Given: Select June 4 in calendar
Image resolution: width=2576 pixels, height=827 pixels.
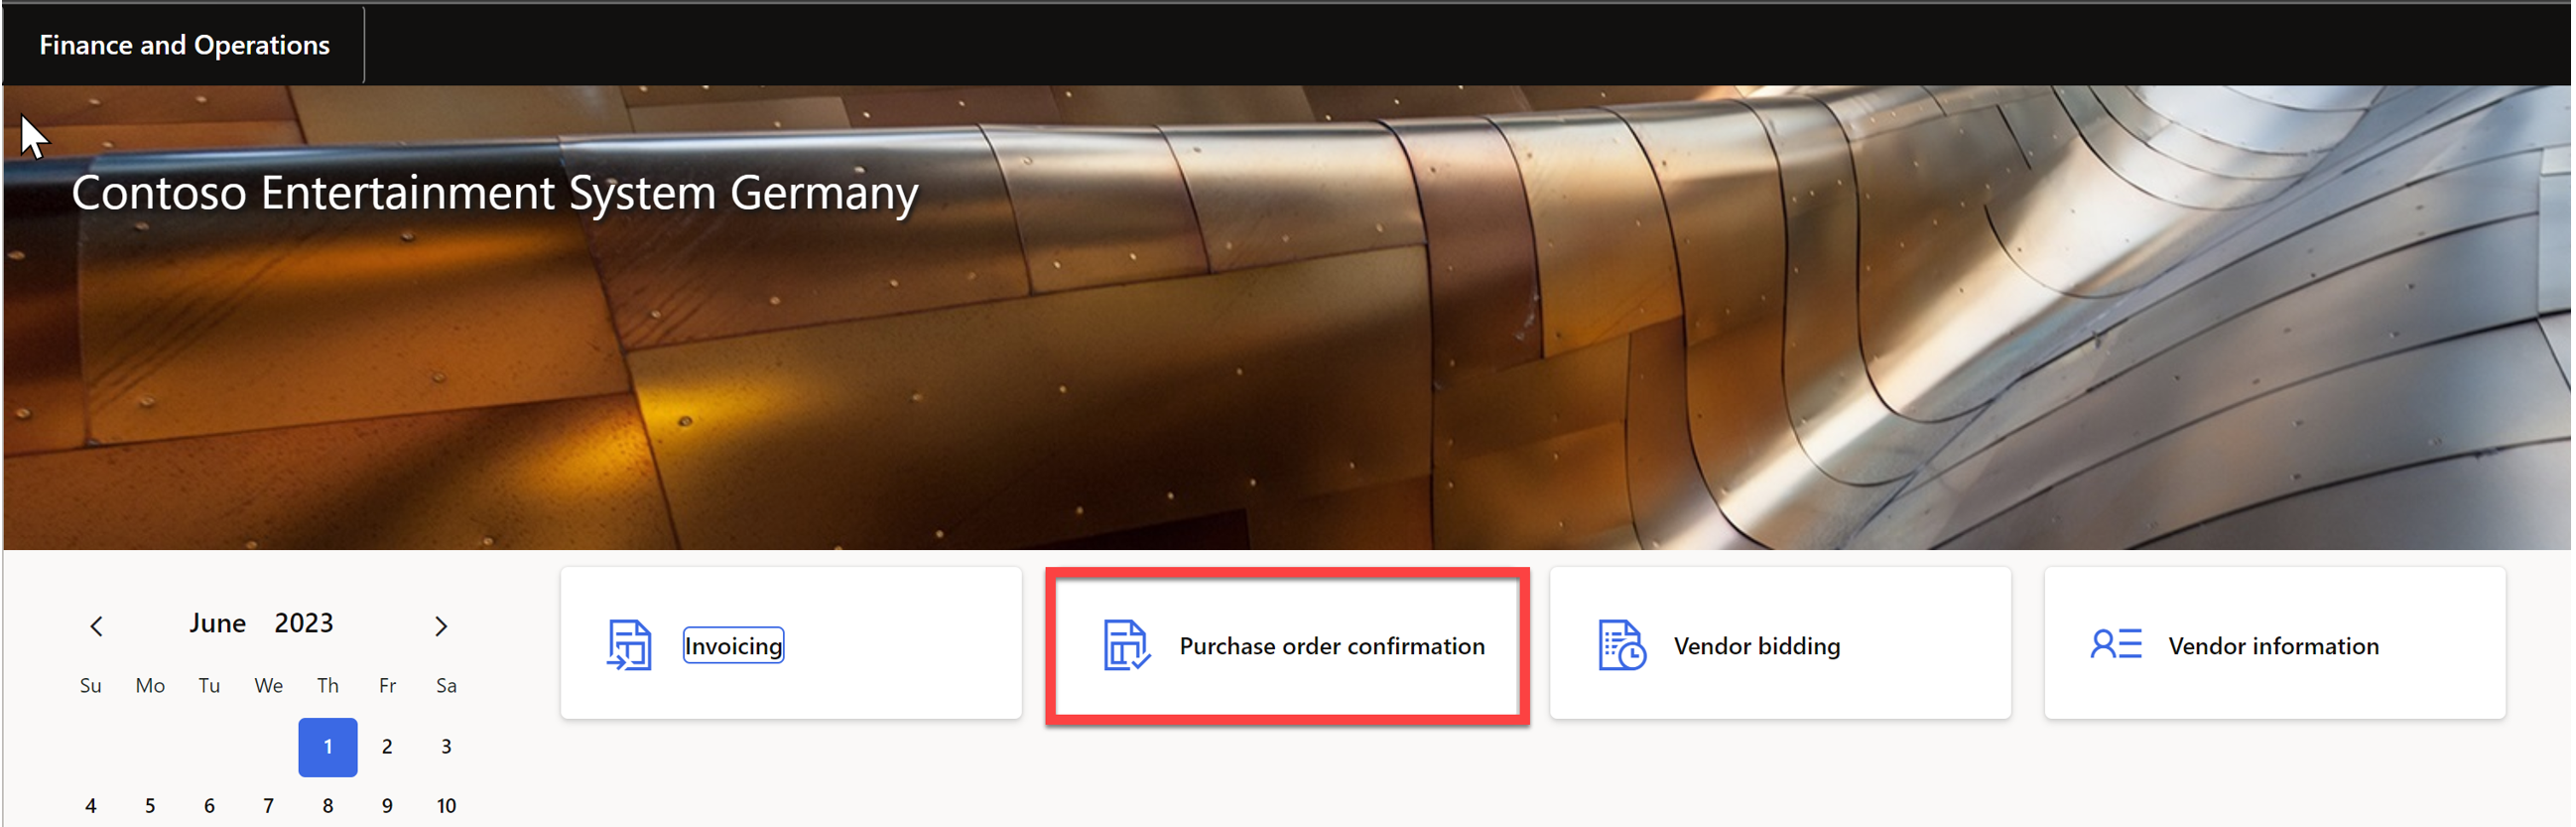Looking at the screenshot, I should 91,806.
